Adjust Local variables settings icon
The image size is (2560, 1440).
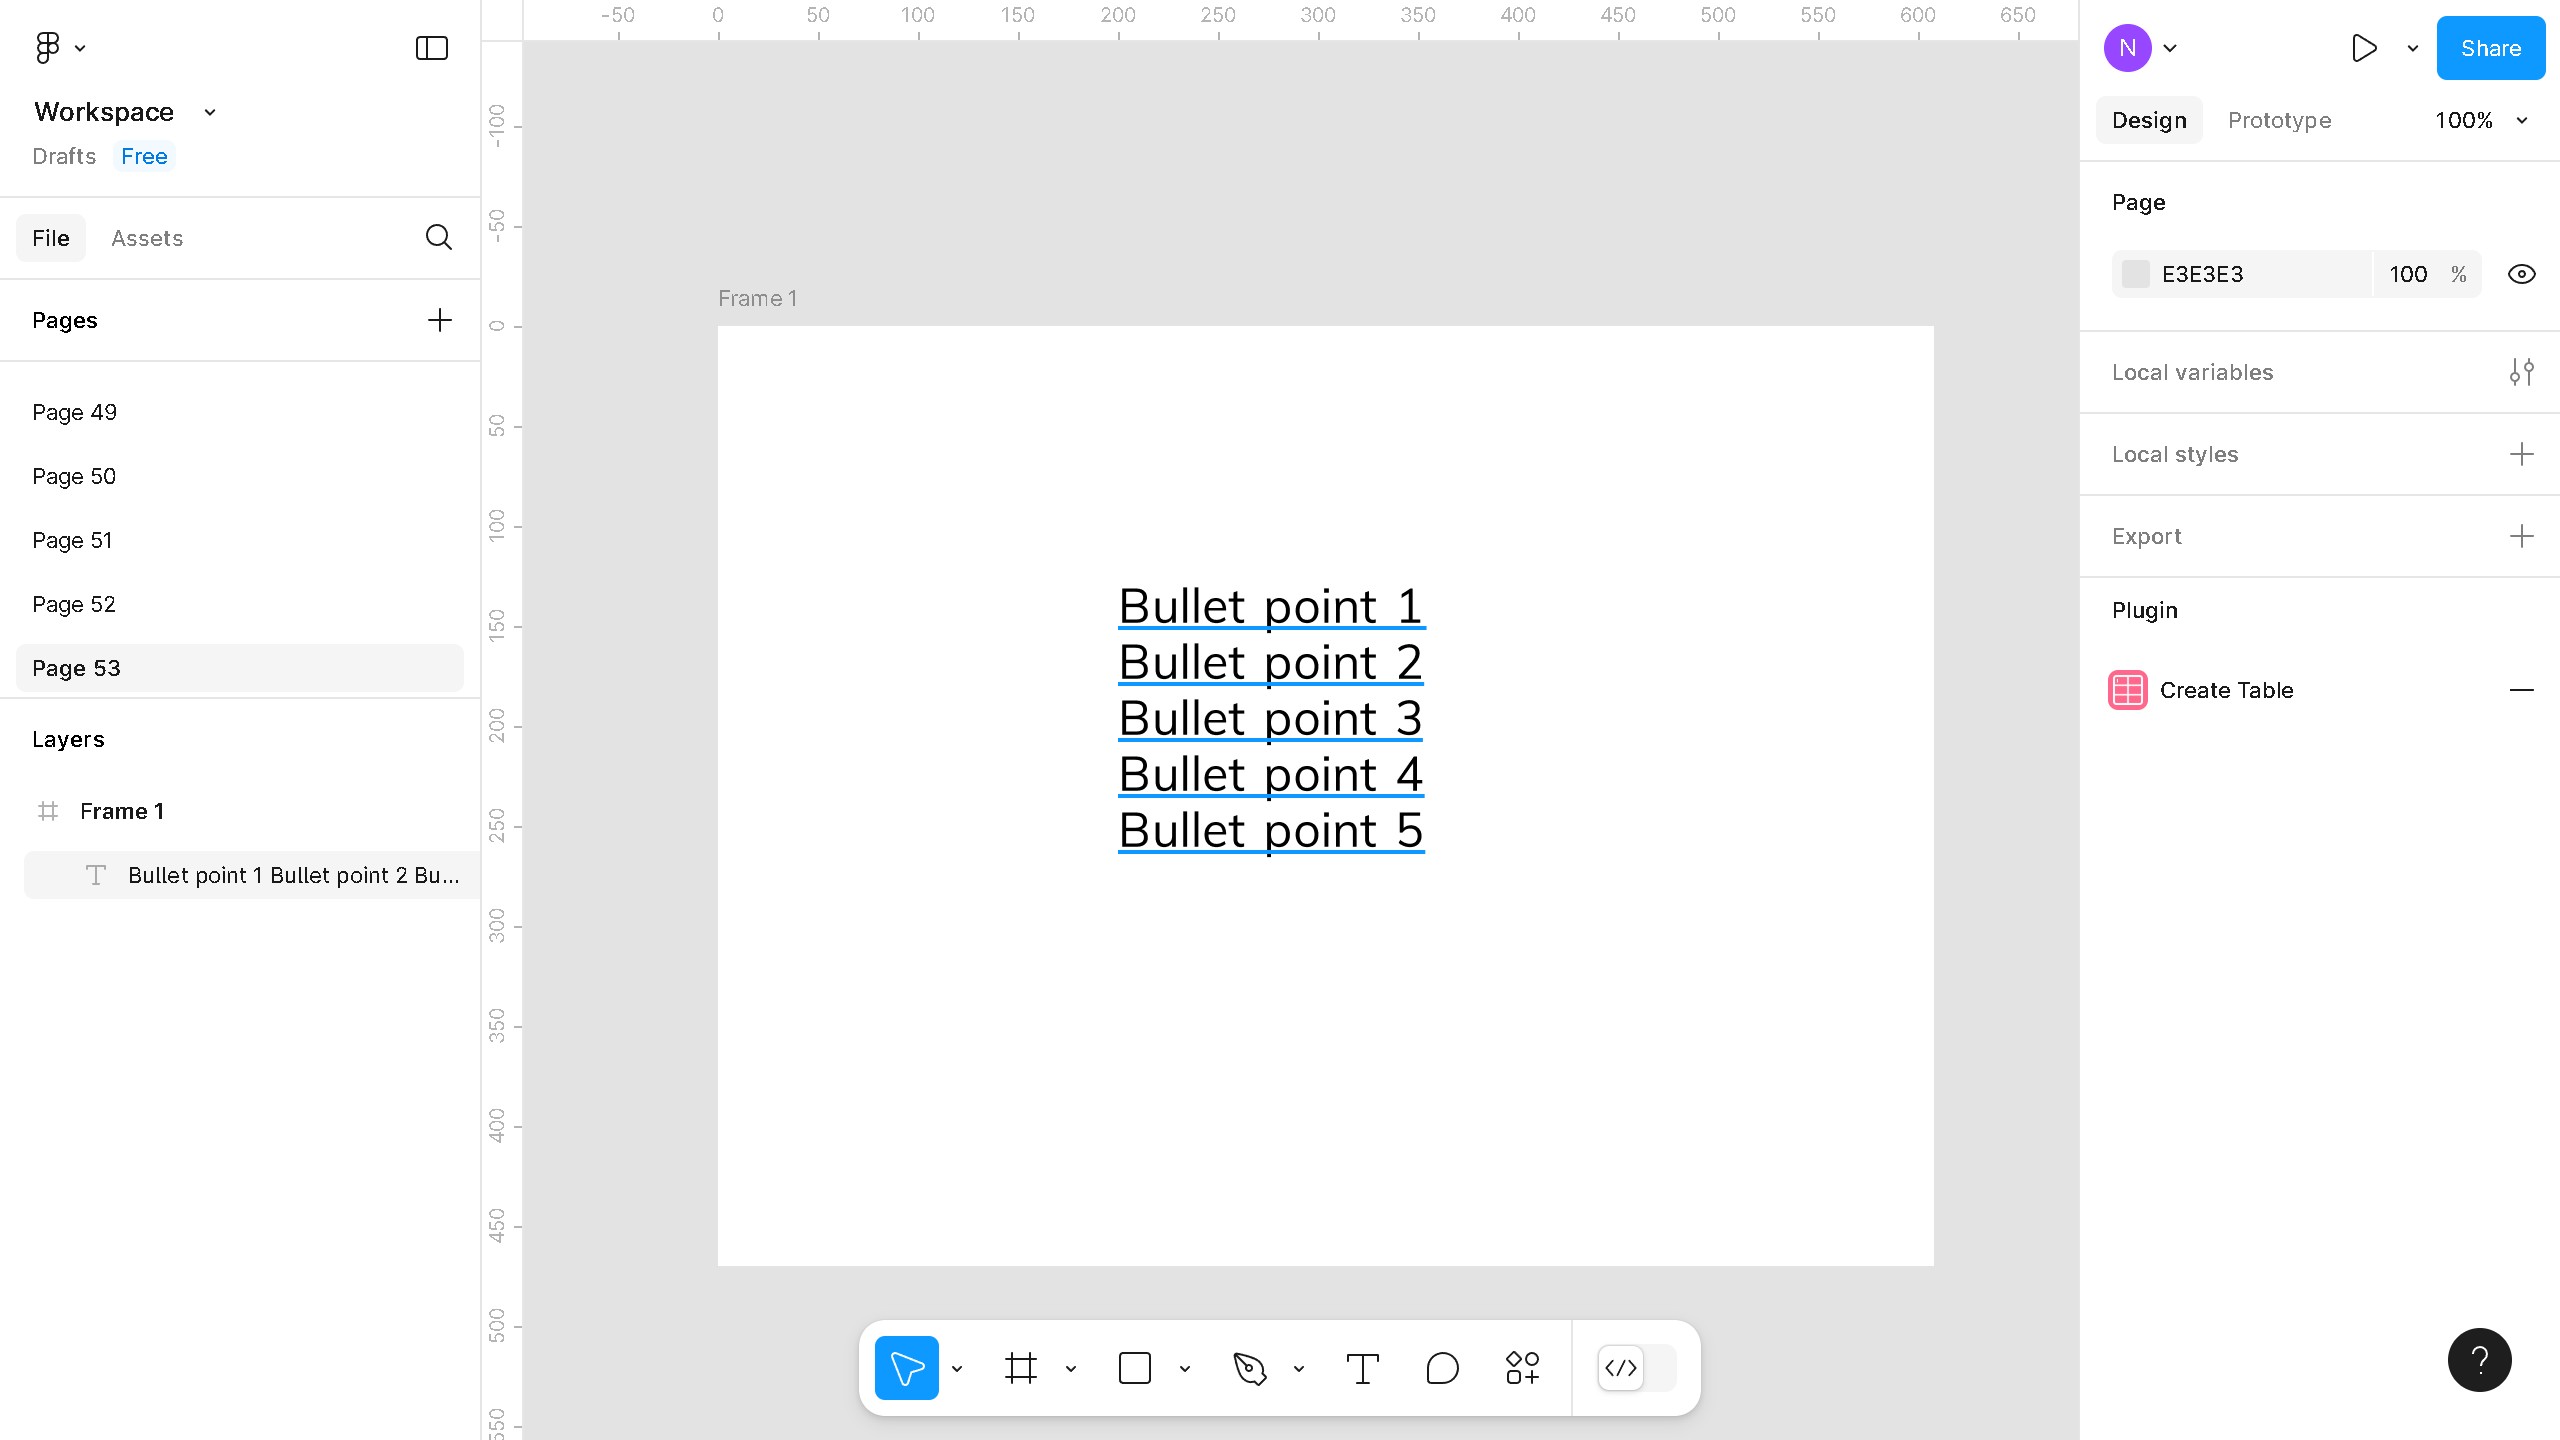click(2522, 371)
